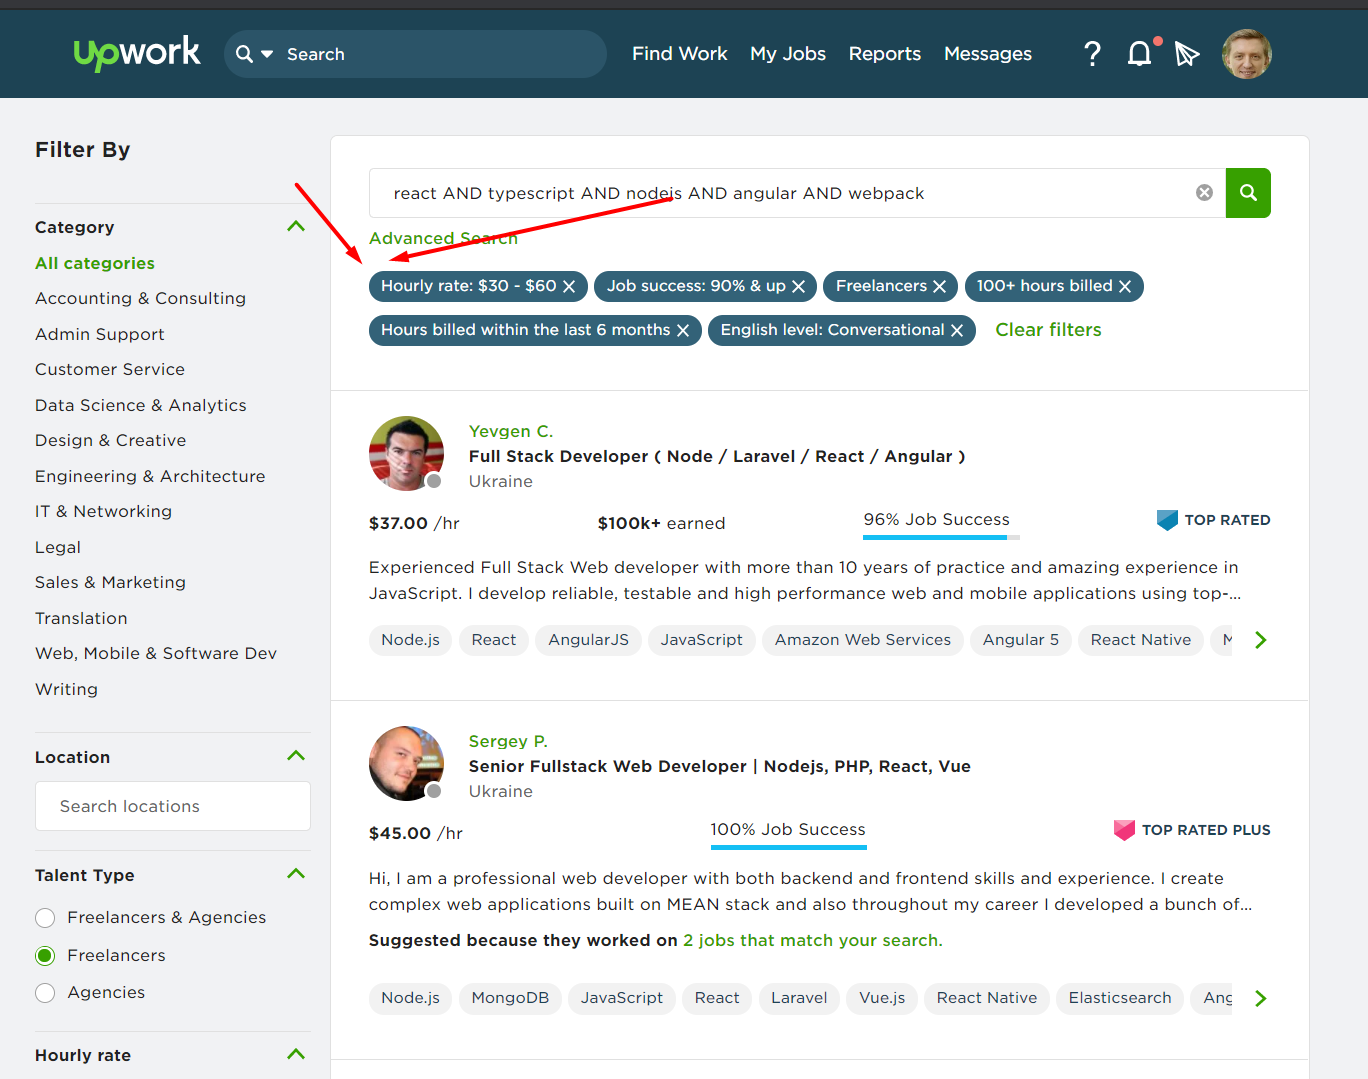The image size is (1368, 1079).
Task: Filter by Legal category
Action: (58, 547)
